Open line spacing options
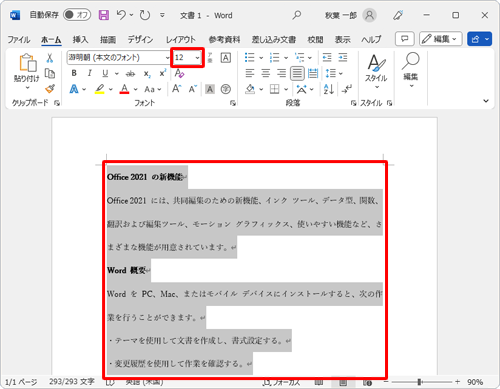Screen dimensions: 500x389 pos(334,73)
